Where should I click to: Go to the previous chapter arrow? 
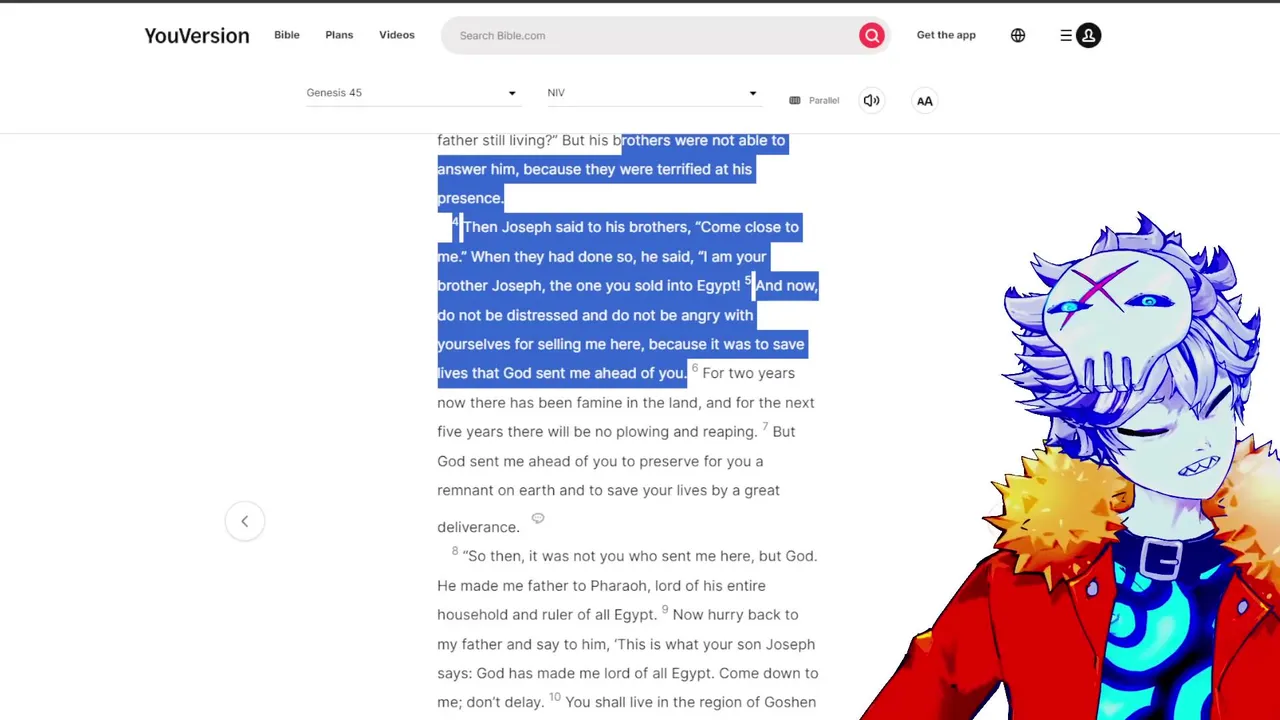(x=245, y=521)
